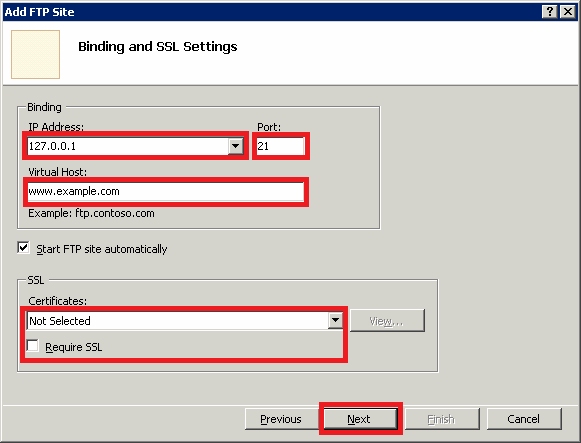Click the Port number field
The width and height of the screenshot is (581, 443).
pyautogui.click(x=280, y=146)
